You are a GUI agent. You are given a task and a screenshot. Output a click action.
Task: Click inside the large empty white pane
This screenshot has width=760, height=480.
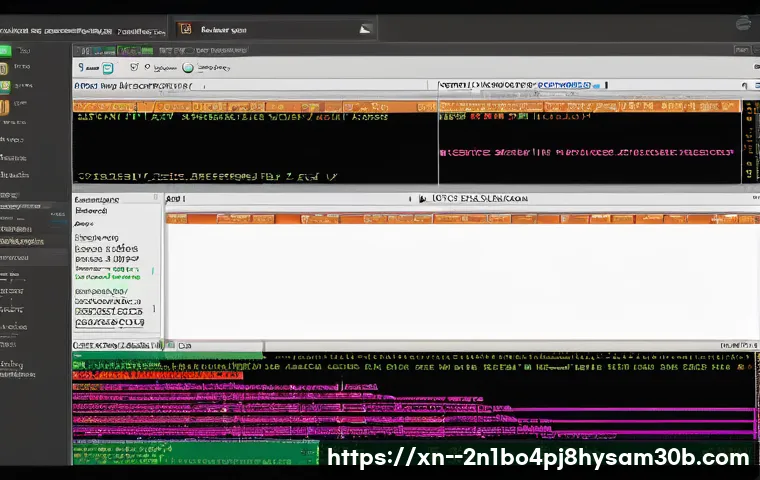460,280
